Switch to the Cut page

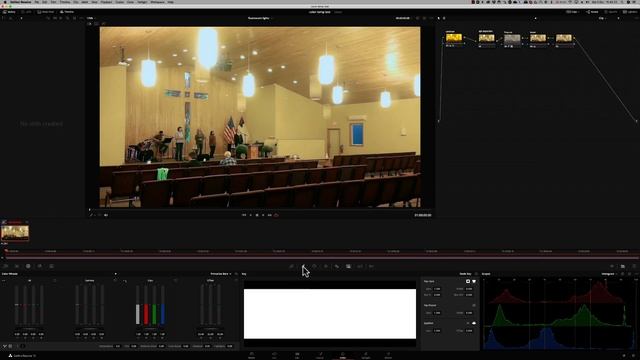[x=274, y=355]
